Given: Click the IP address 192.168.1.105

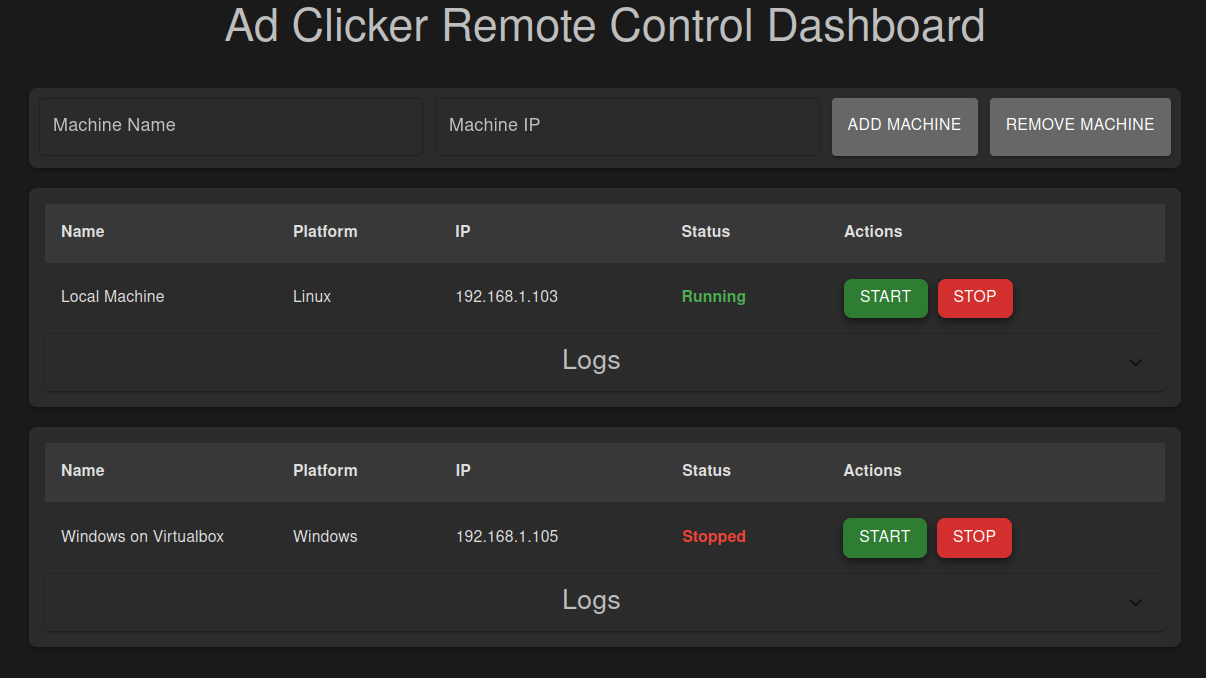Looking at the screenshot, I should click(506, 536).
